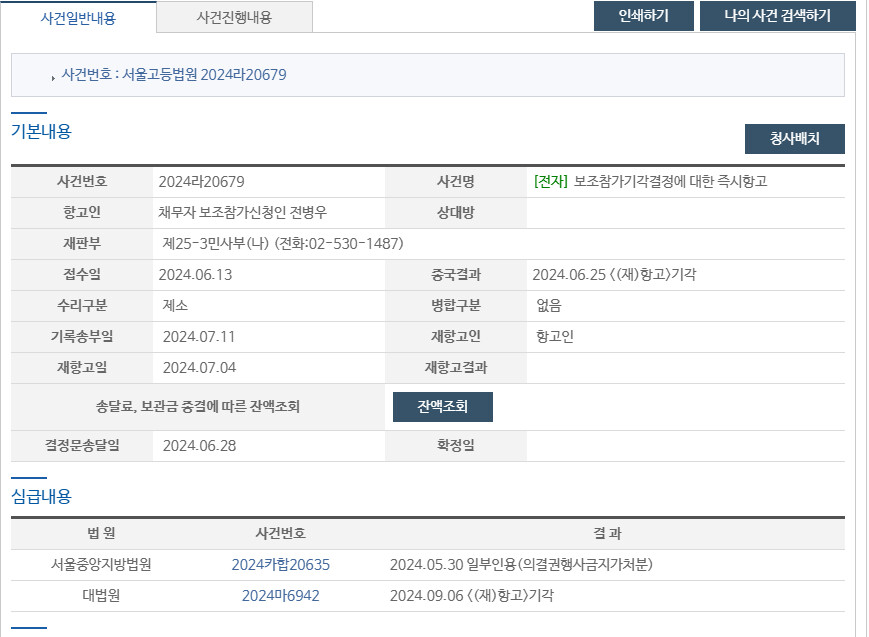Select the re-appeal date 2024.07.04
This screenshot has width=869, height=637.
click(x=199, y=368)
